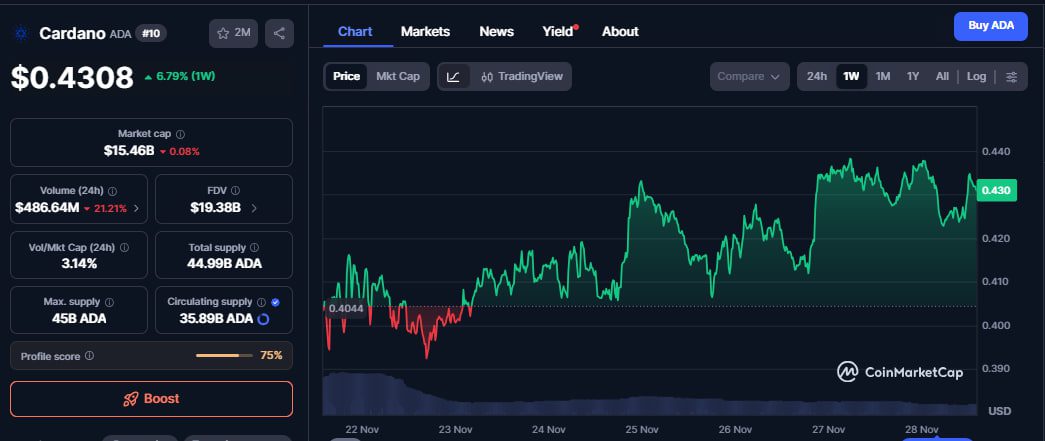Click the 0.440 price axis label
The image size is (1045, 441).
click(x=996, y=151)
